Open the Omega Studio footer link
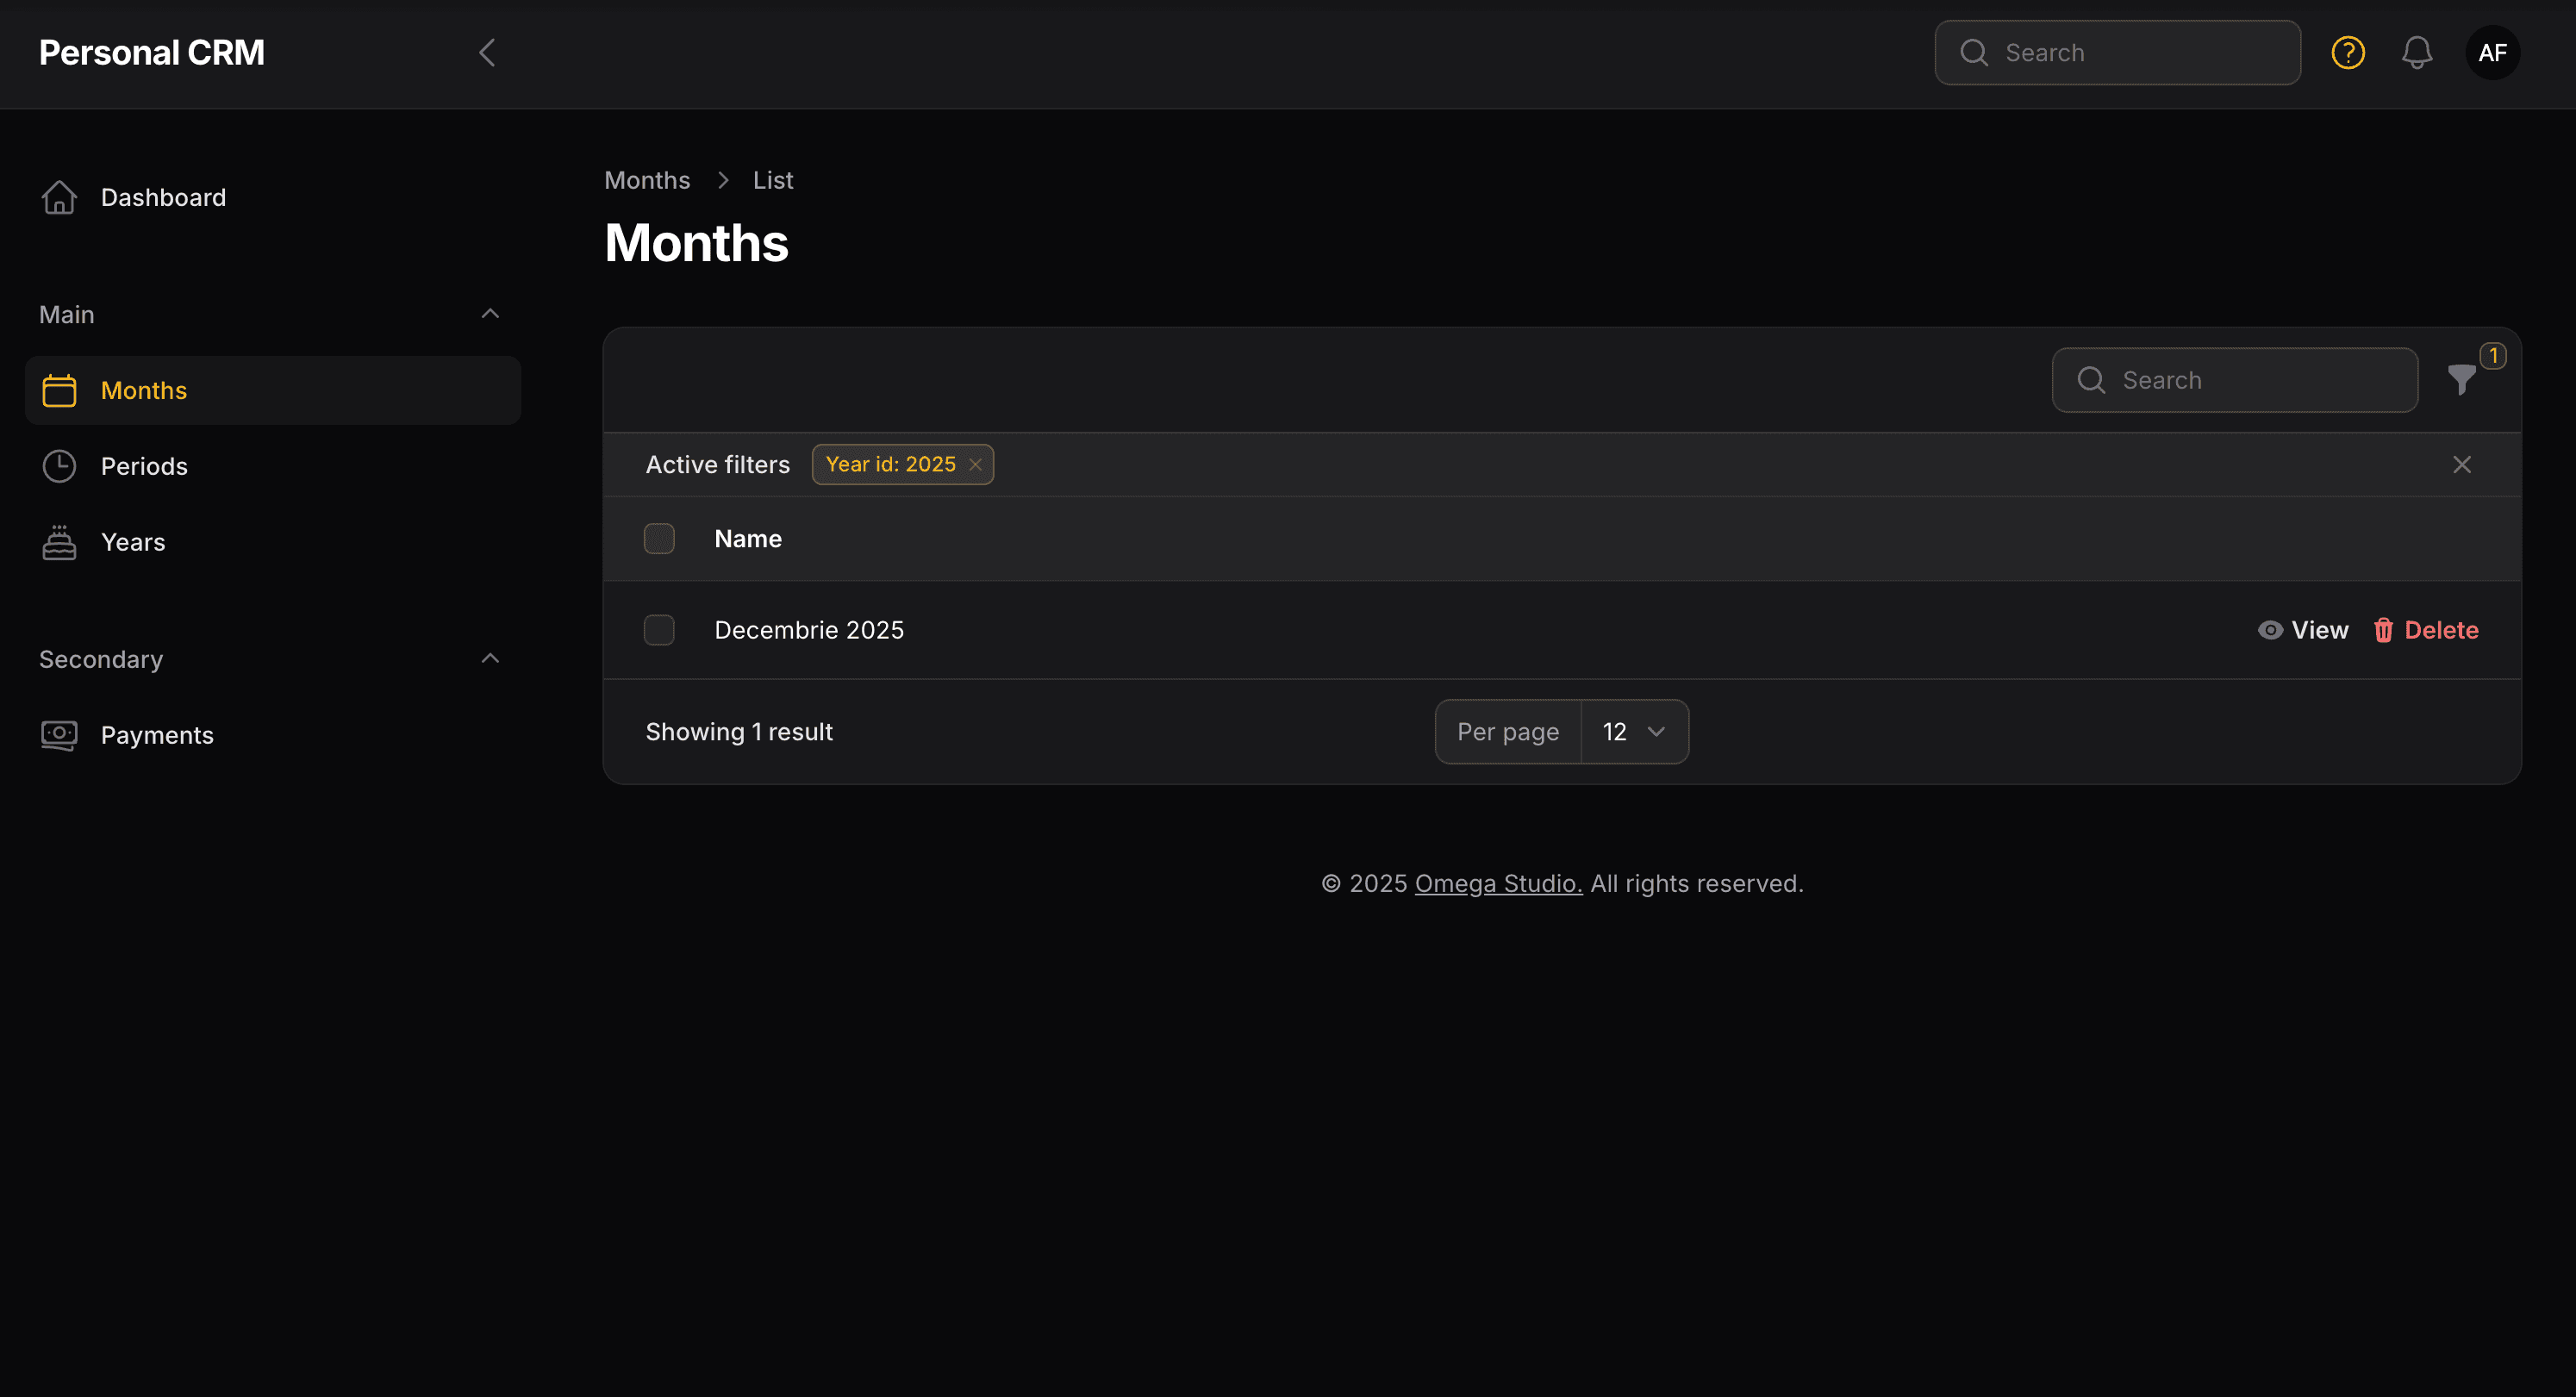 tap(1497, 883)
